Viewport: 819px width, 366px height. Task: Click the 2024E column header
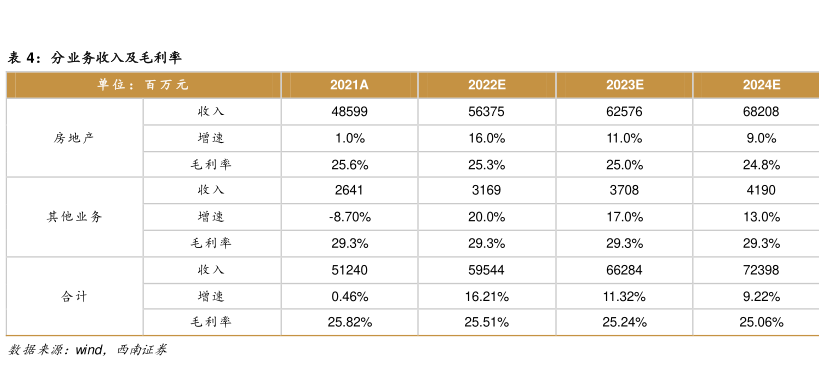(x=762, y=86)
